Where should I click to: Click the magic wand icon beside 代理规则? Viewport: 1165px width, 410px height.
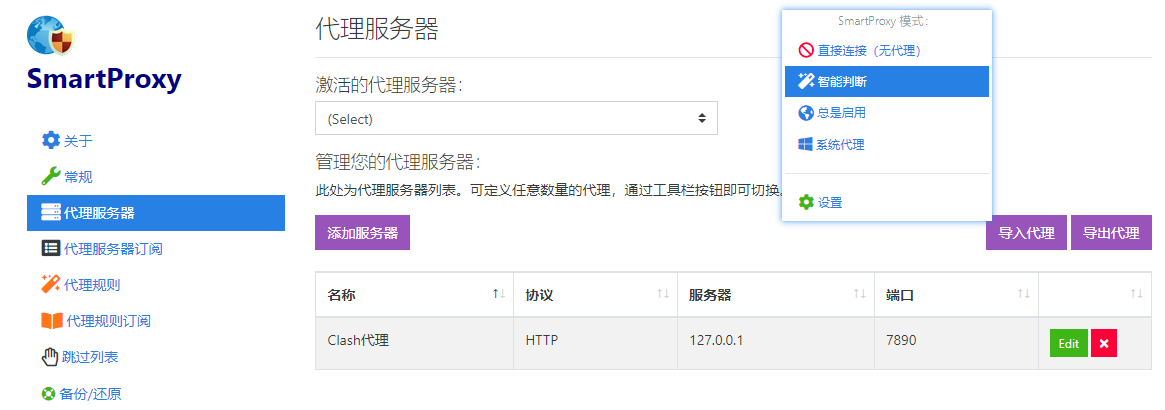[51, 284]
